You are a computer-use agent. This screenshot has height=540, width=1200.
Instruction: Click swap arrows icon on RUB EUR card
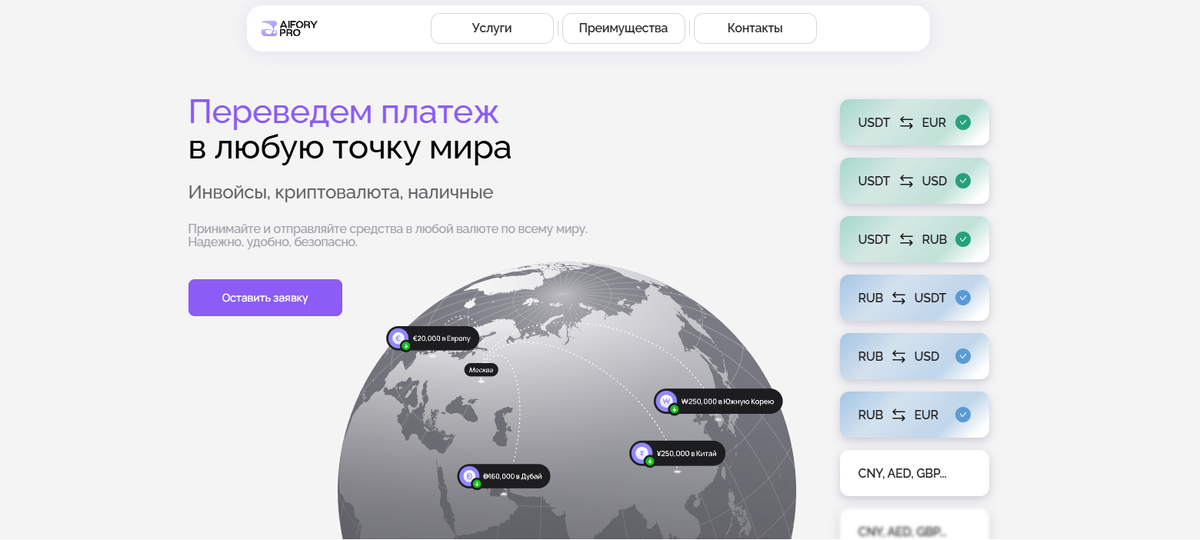898,415
